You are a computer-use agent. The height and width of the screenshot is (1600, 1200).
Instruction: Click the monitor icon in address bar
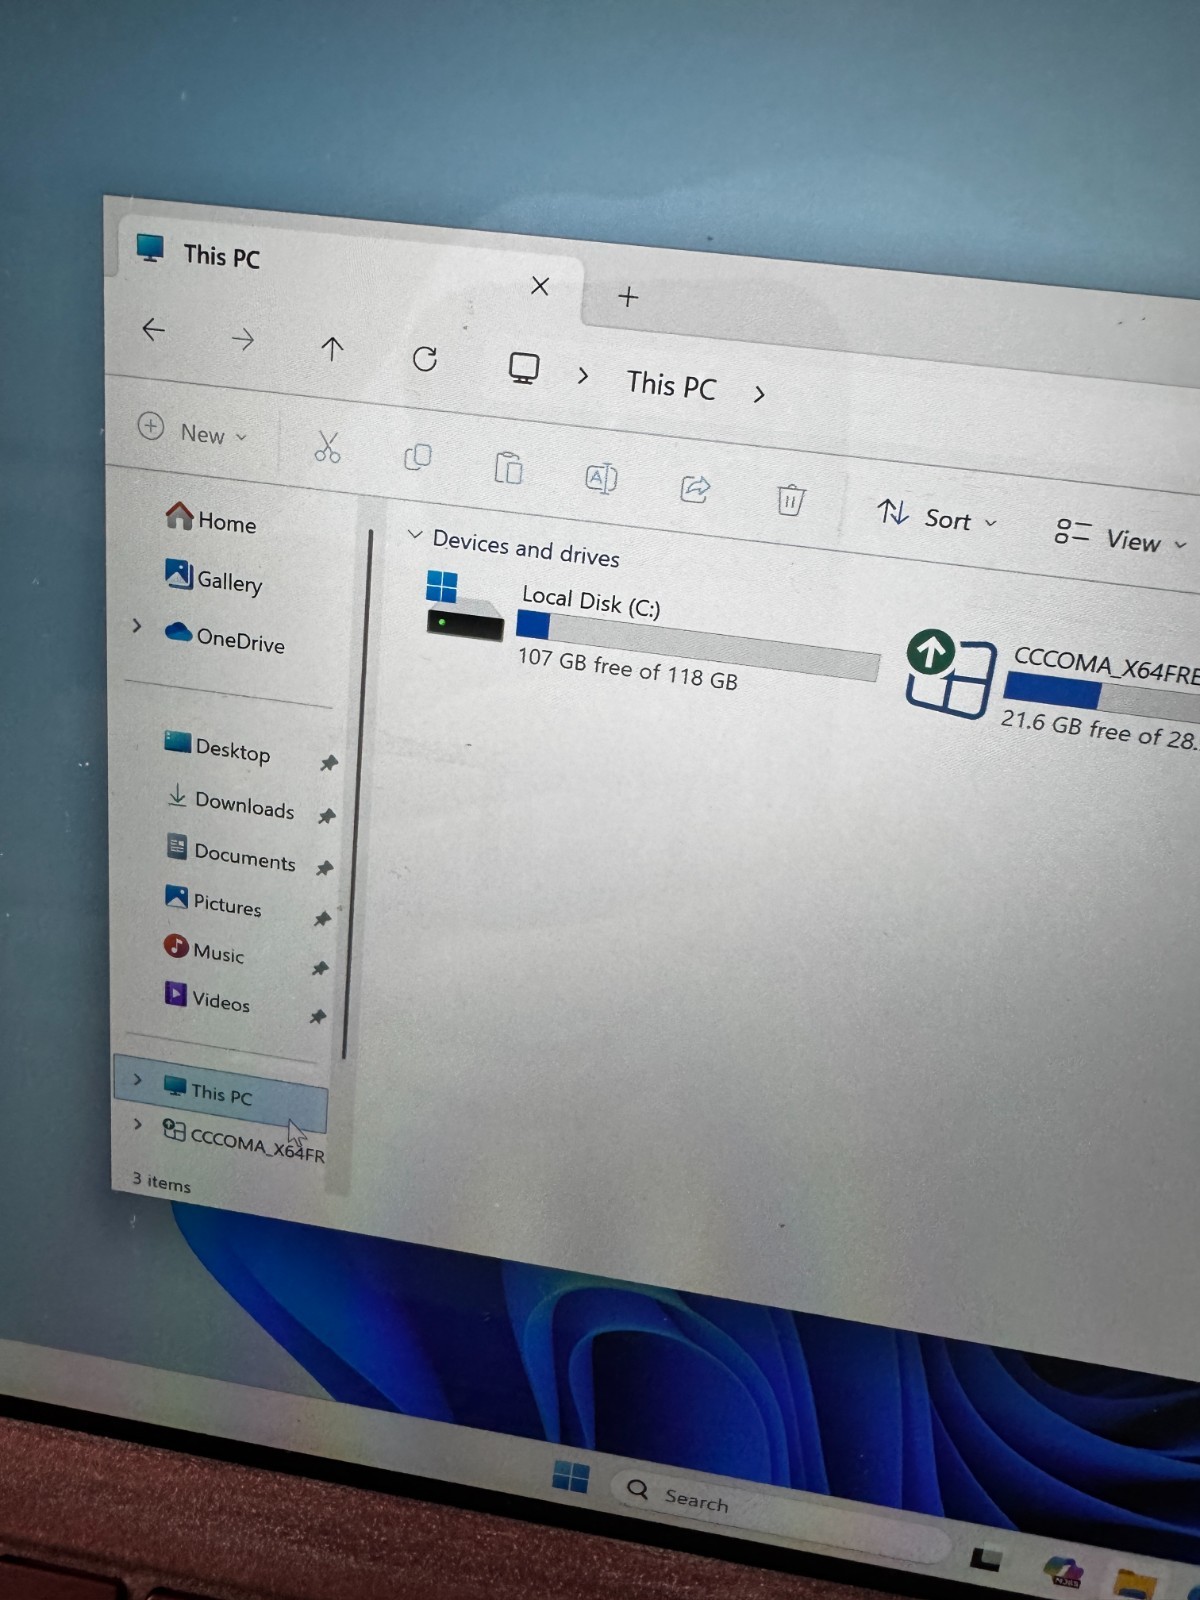point(524,368)
